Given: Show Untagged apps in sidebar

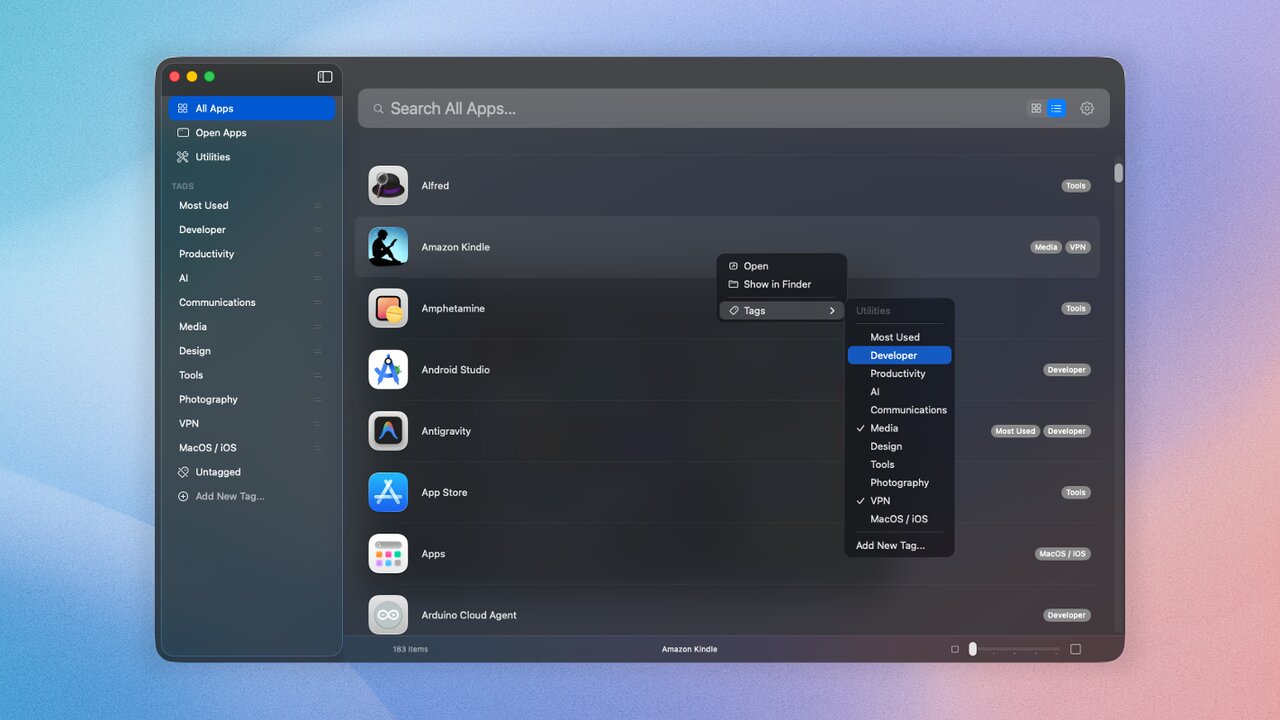Looking at the screenshot, I should coord(252,472).
